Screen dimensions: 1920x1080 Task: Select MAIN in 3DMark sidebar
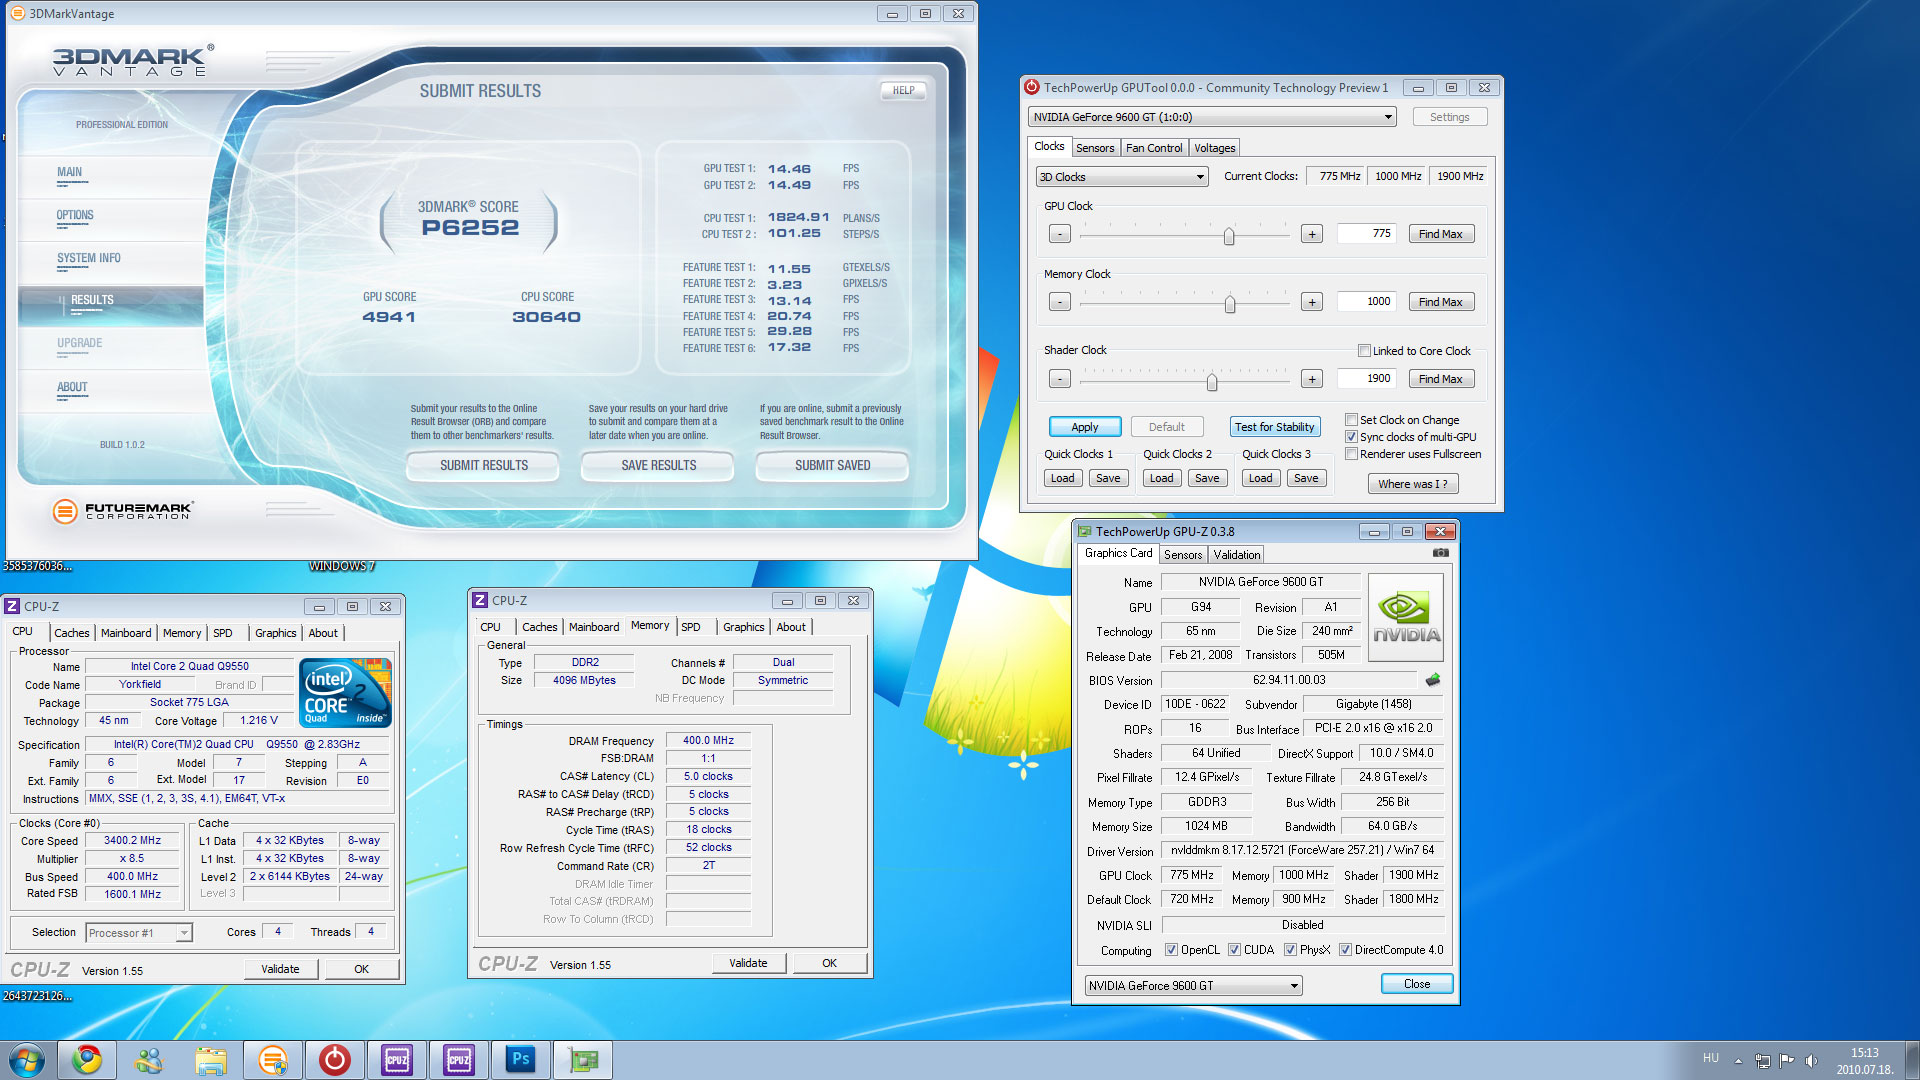pos(69,172)
